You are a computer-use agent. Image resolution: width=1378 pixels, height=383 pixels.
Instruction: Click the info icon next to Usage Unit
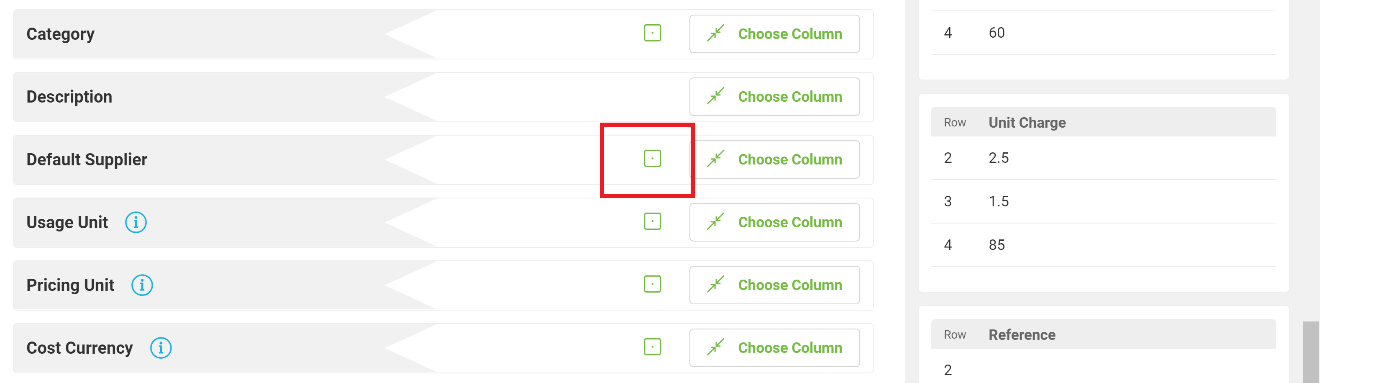point(136,222)
